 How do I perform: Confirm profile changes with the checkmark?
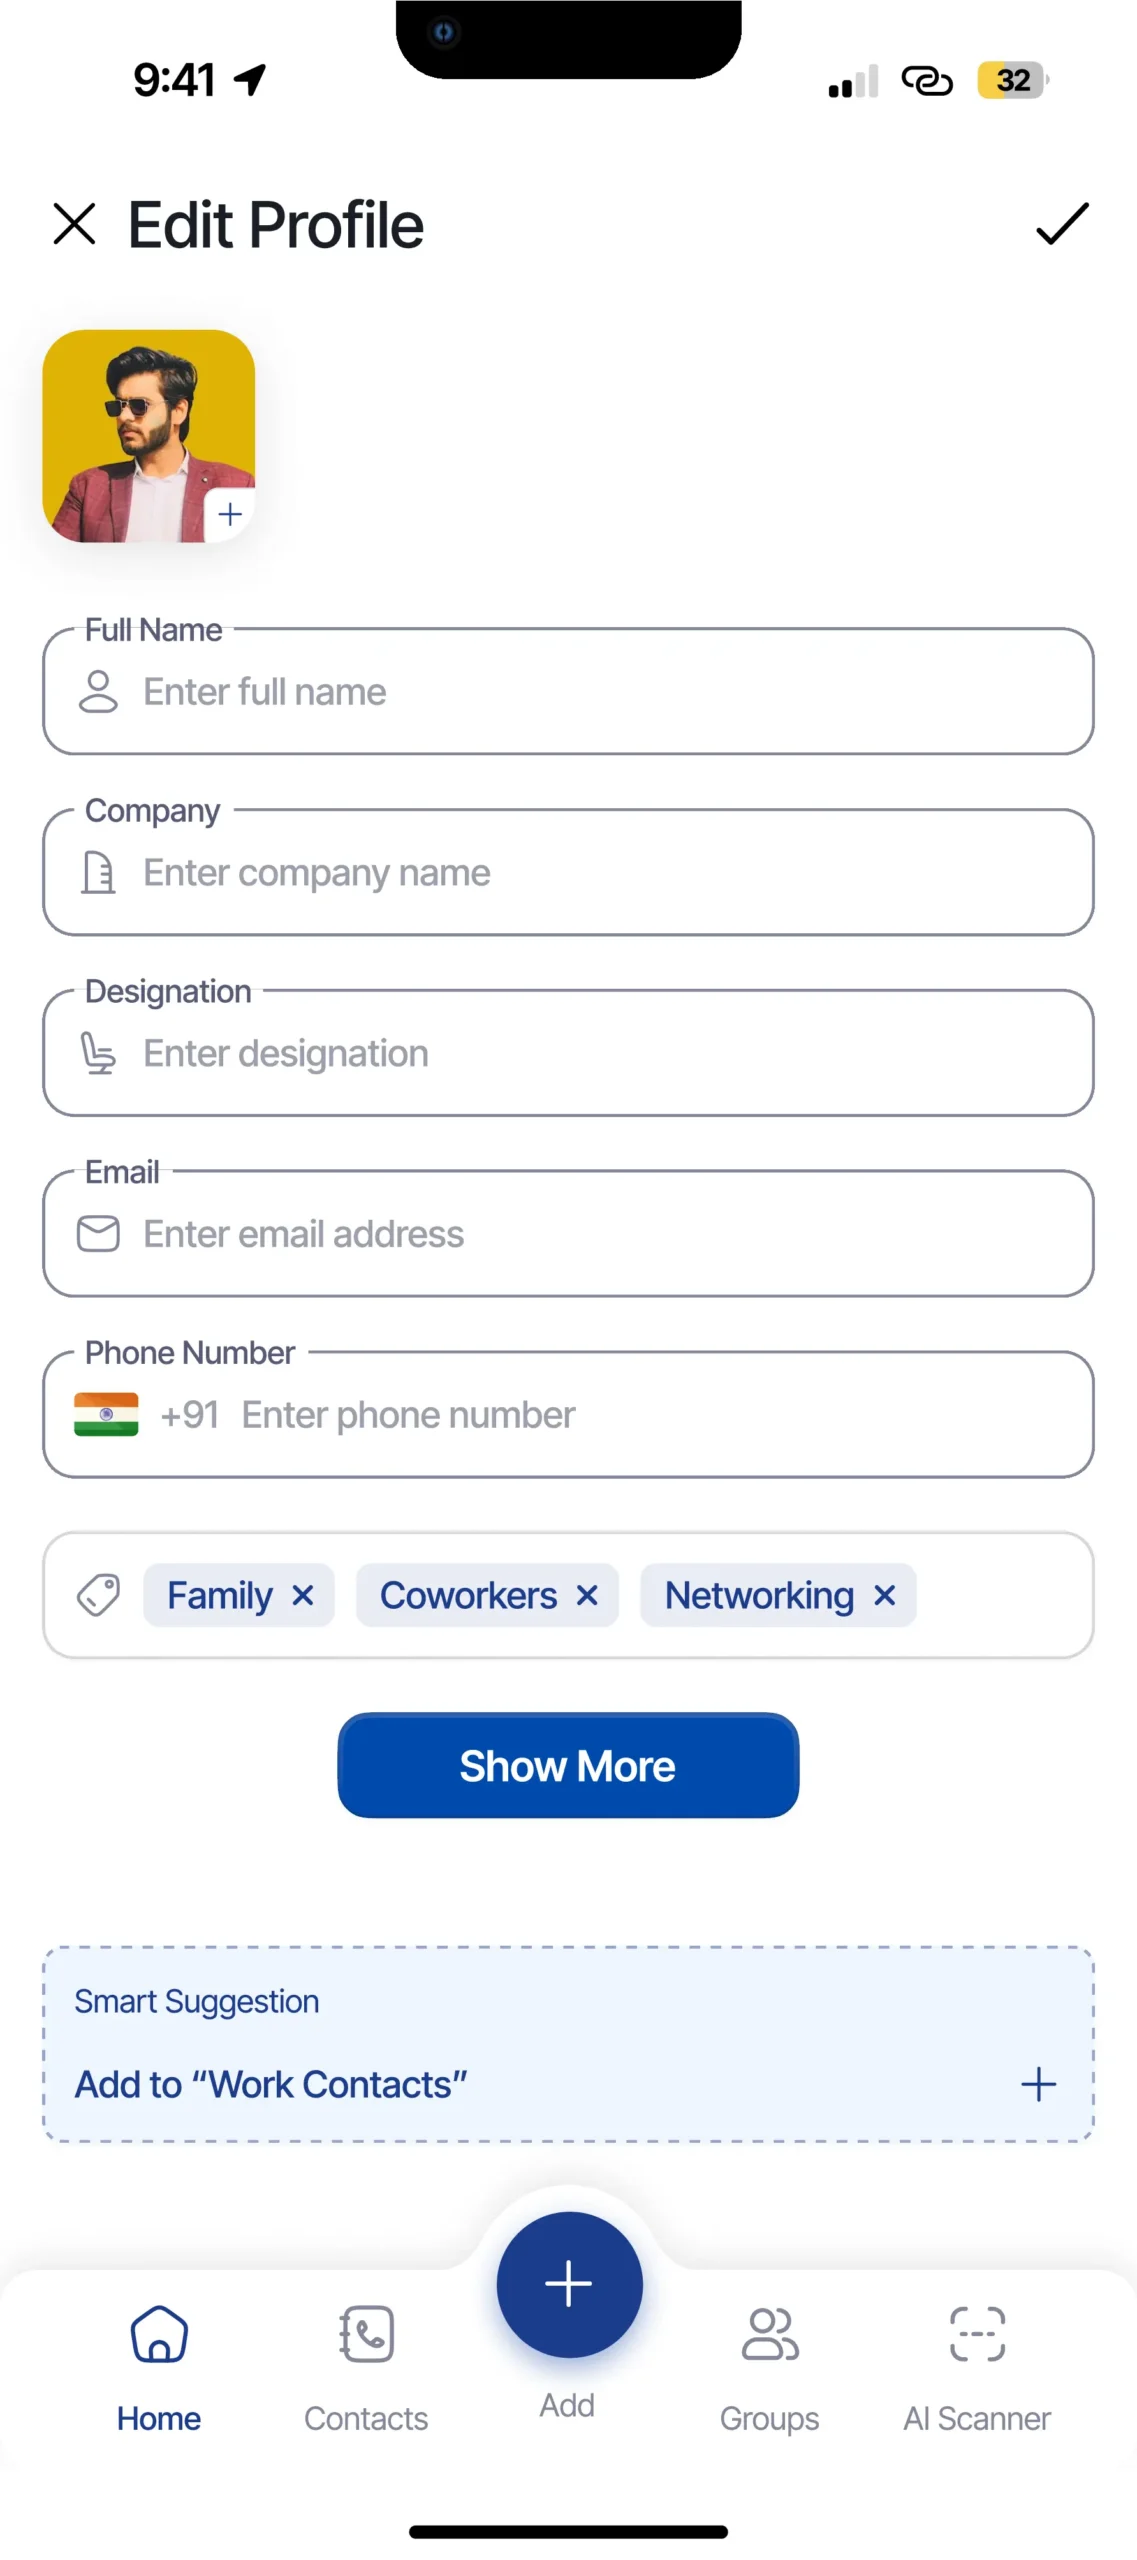point(1061,224)
